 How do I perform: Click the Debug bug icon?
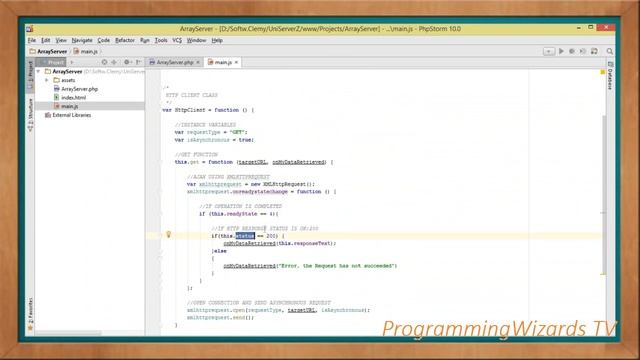click(x=572, y=51)
